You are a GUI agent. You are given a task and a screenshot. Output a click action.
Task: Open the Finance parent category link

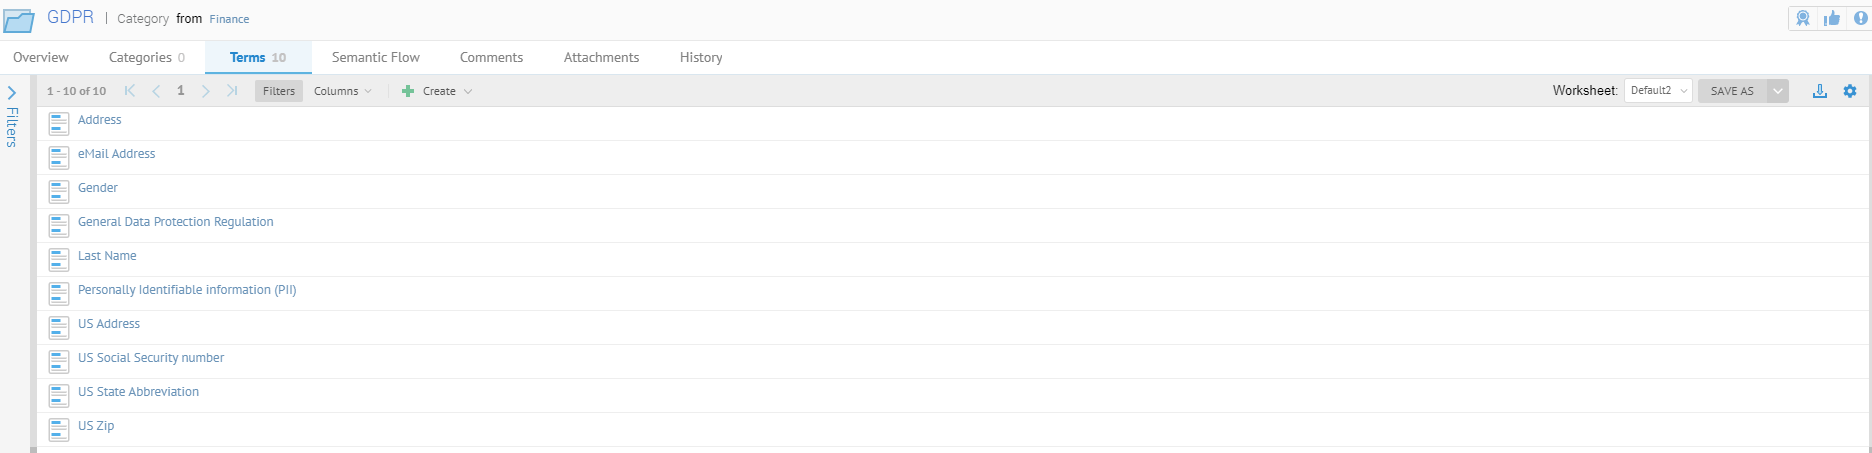pos(229,19)
